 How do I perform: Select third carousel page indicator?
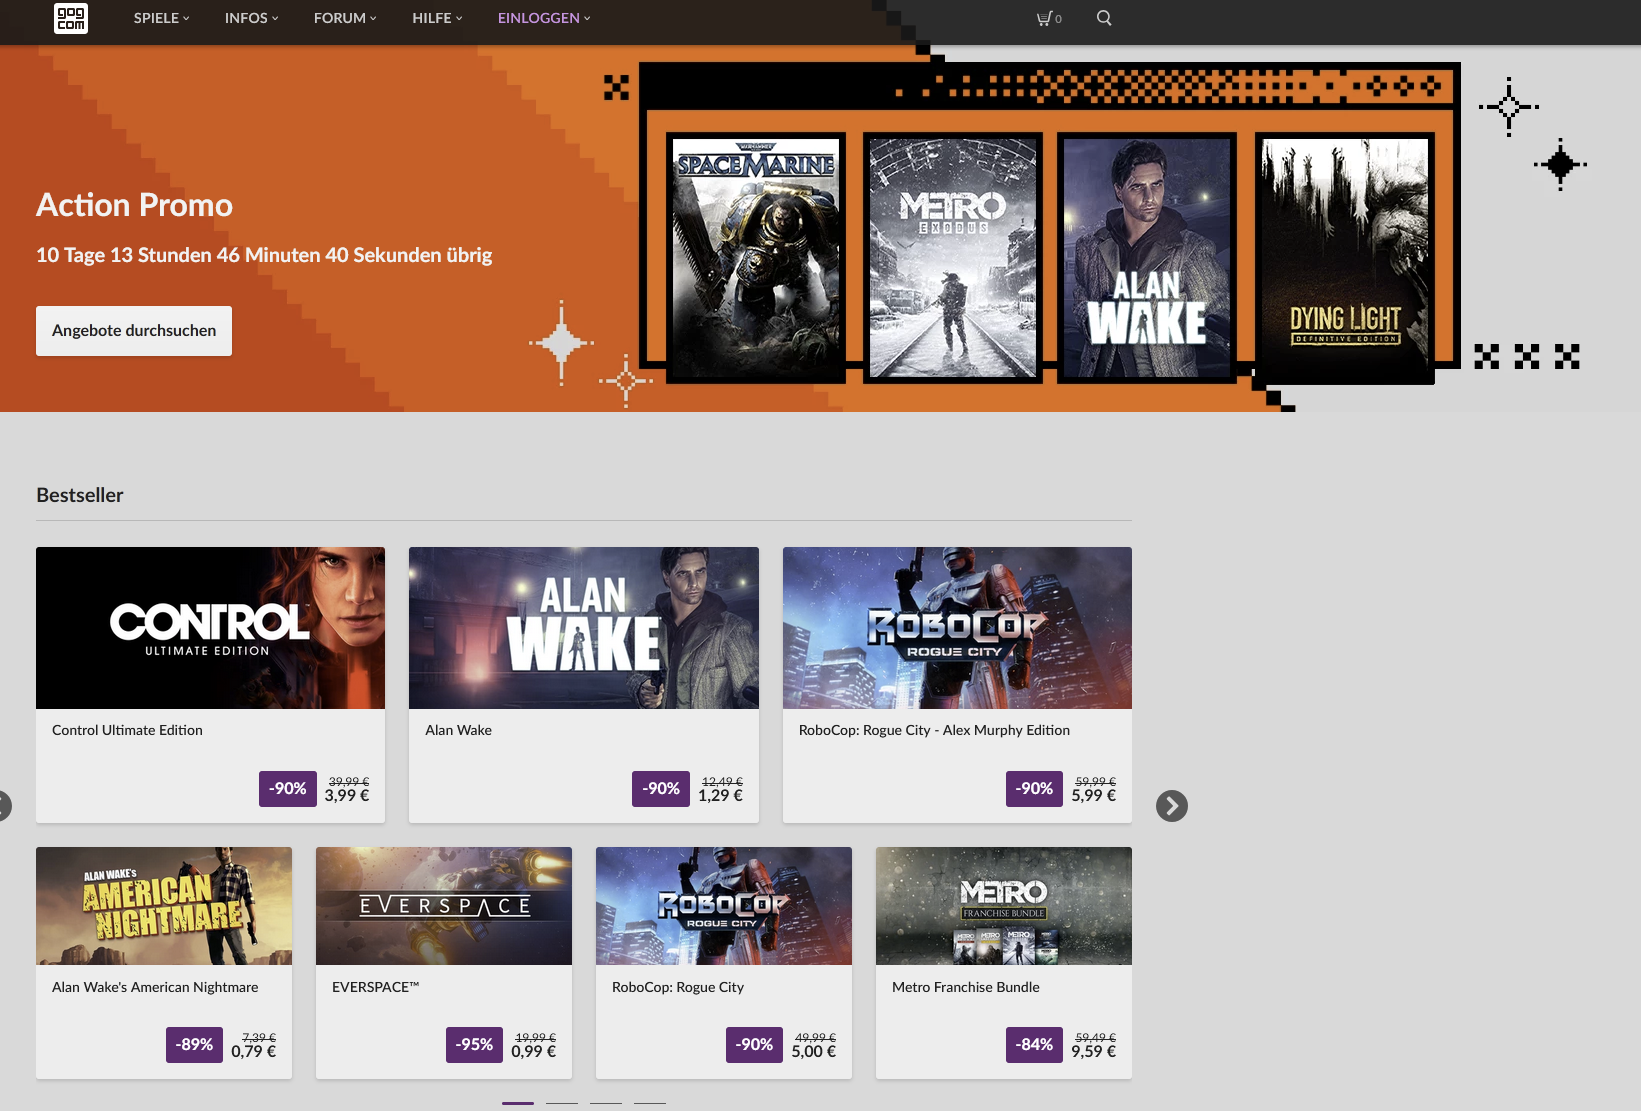606,1103
